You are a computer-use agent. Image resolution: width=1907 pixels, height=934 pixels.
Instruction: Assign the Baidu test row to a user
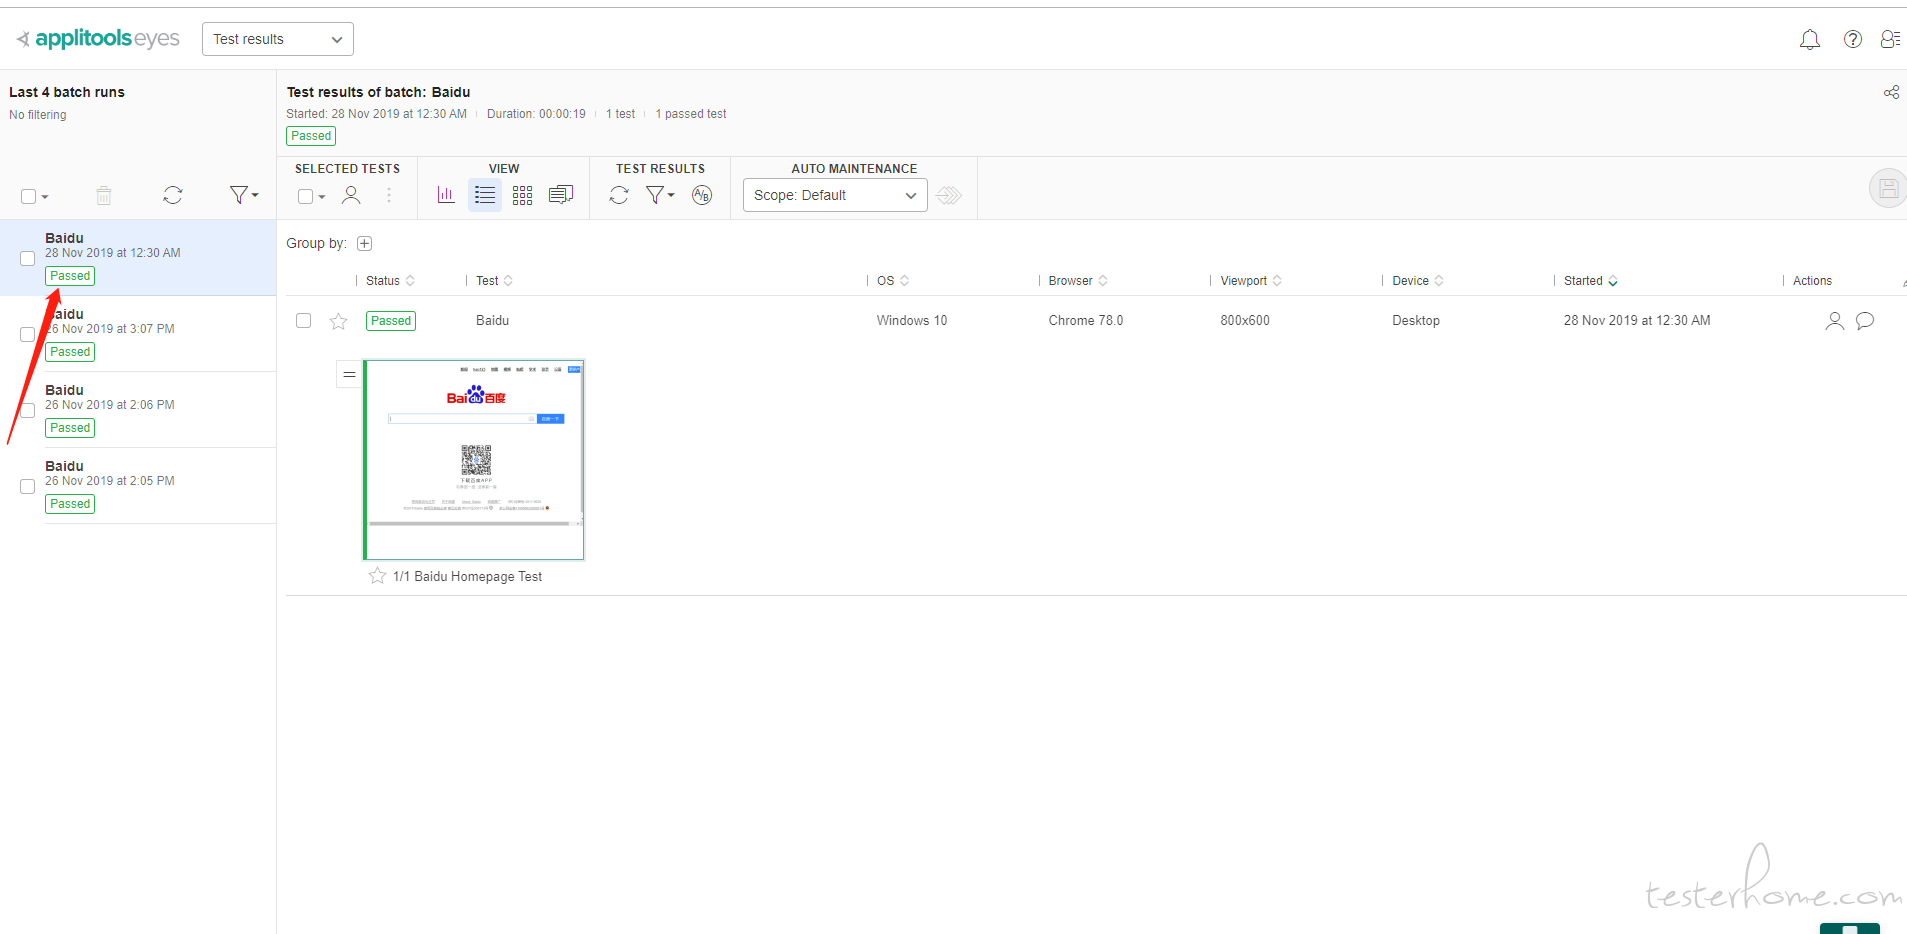pyautogui.click(x=1834, y=321)
